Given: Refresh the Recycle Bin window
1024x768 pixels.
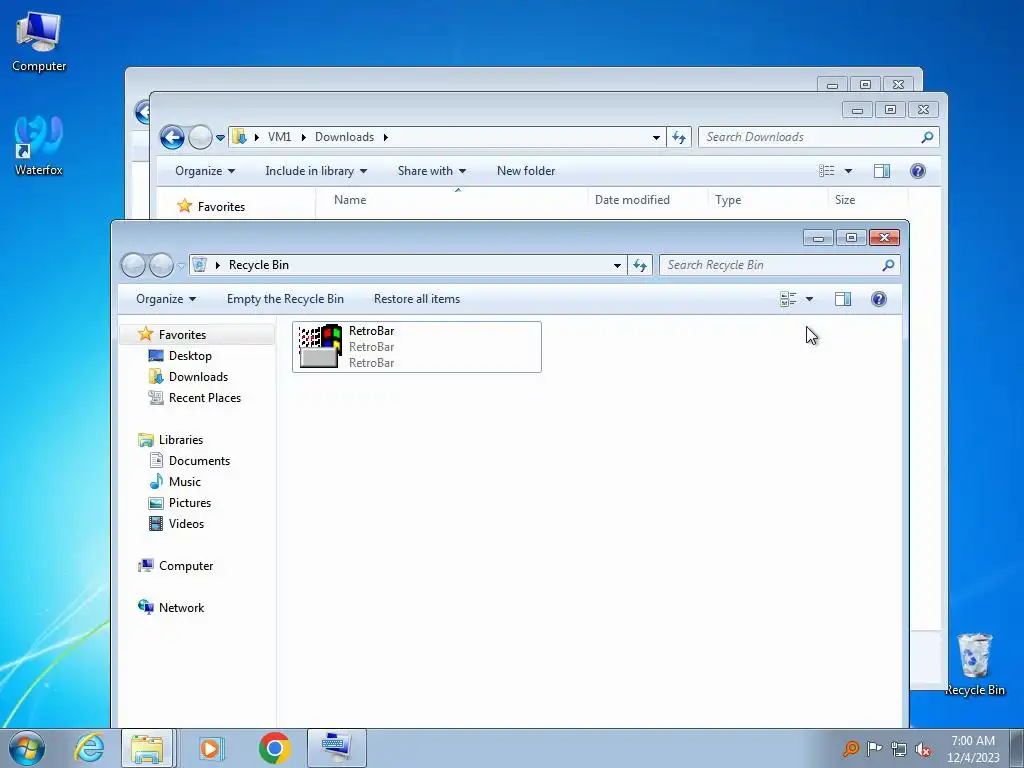Looking at the screenshot, I should tap(640, 265).
